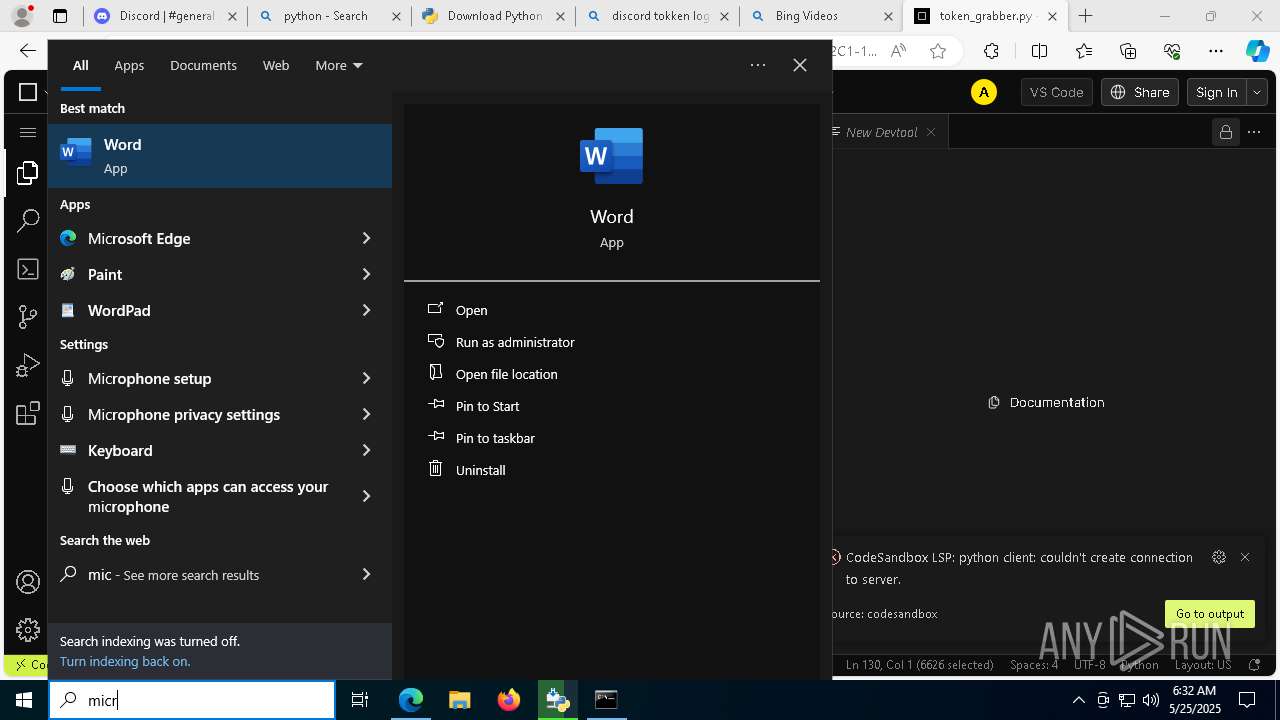Switch to the Apps search tab
The width and height of the screenshot is (1280, 720).
129,65
